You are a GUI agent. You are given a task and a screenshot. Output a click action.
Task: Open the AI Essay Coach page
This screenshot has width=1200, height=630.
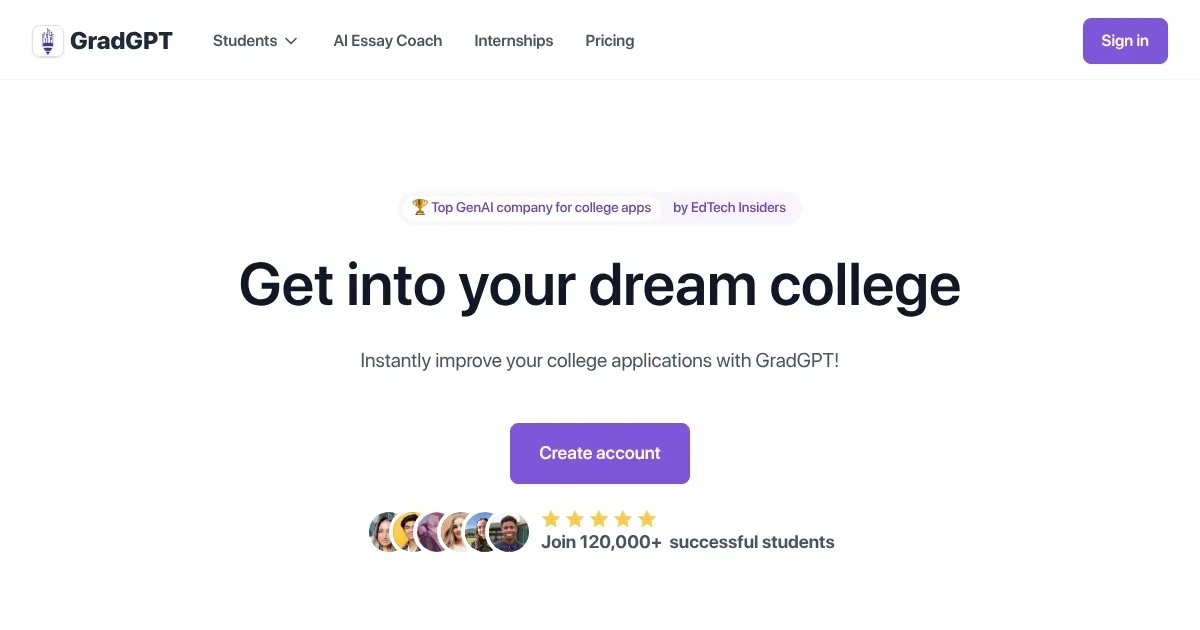388,41
